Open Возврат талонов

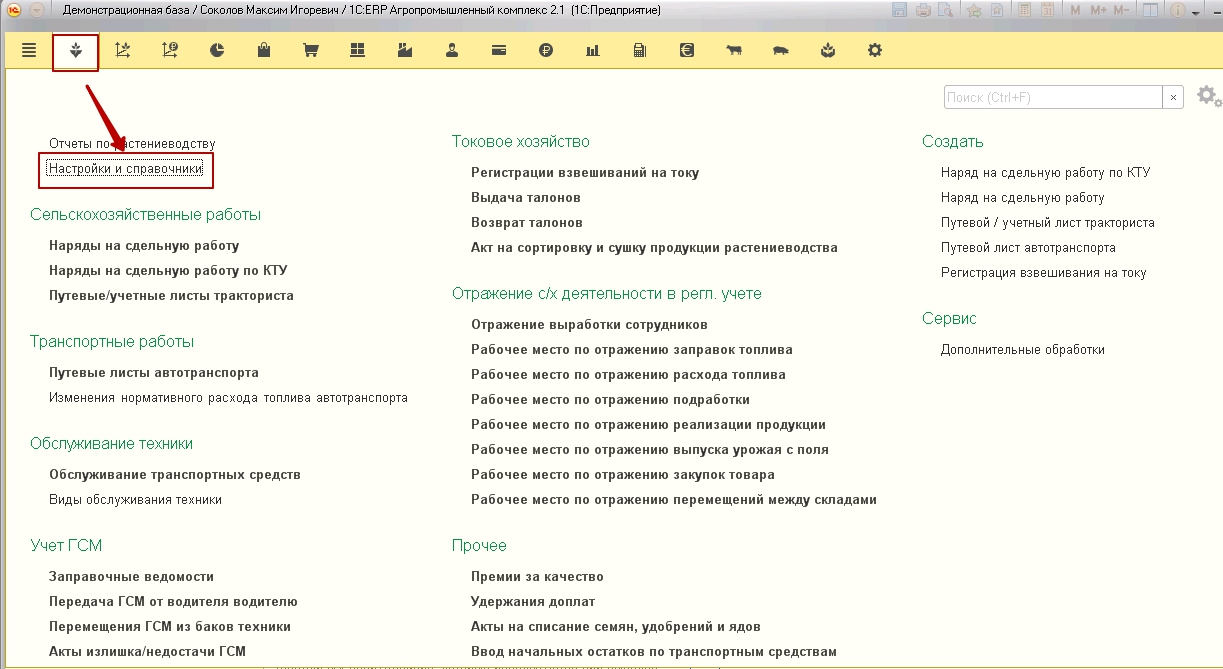click(527, 222)
